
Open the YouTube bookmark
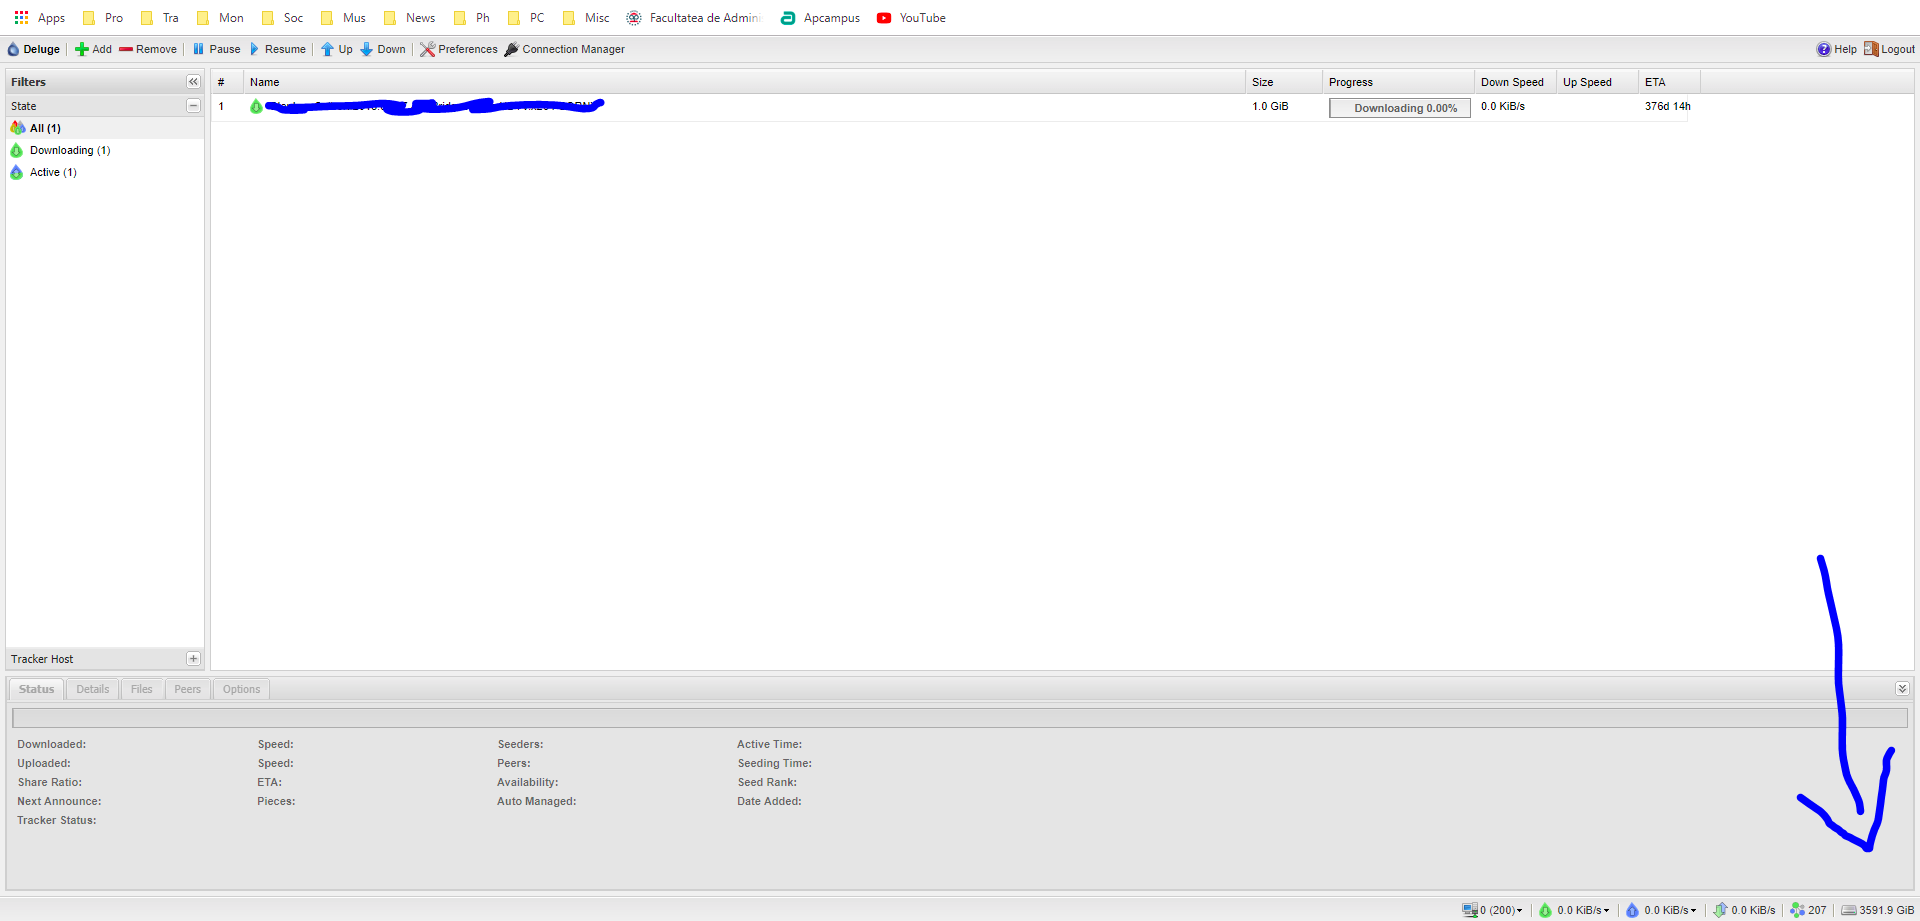[x=911, y=18]
